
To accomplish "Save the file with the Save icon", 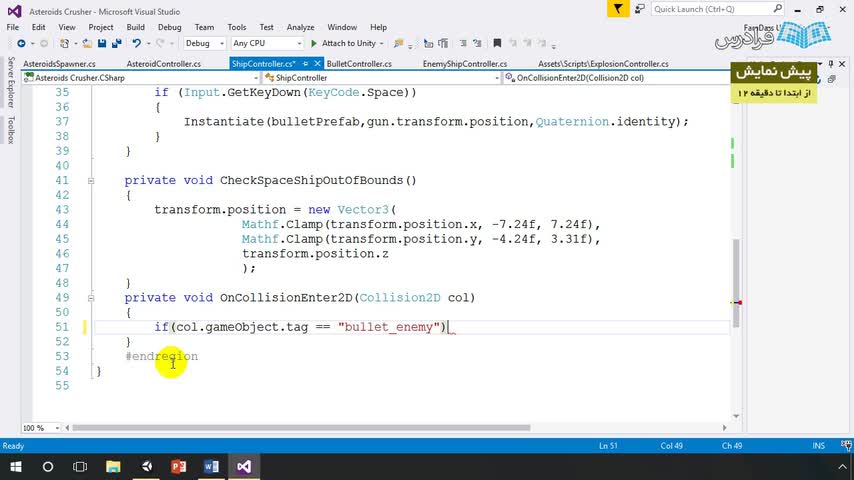I will 102,43.
